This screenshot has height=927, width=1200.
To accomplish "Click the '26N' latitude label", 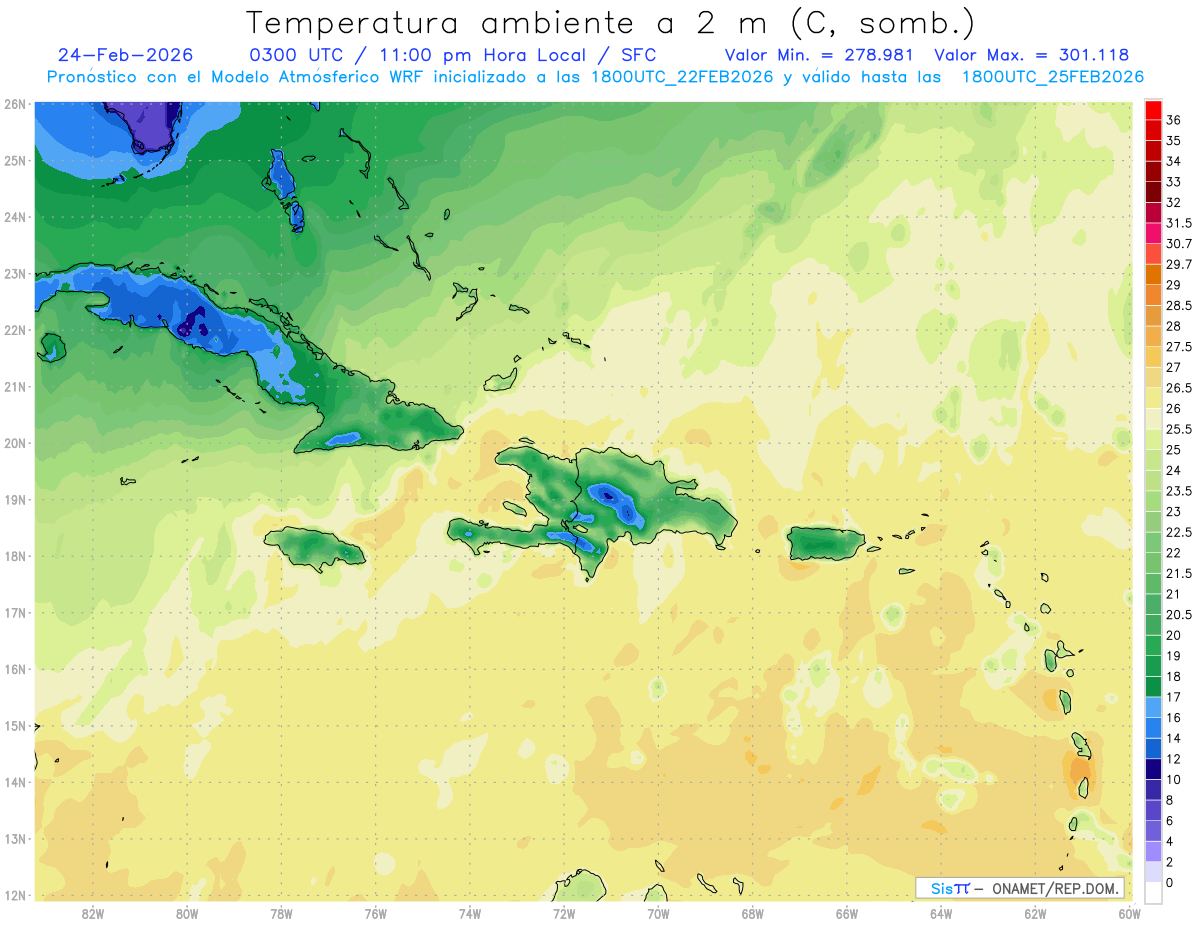I will pyautogui.click(x=16, y=104).
